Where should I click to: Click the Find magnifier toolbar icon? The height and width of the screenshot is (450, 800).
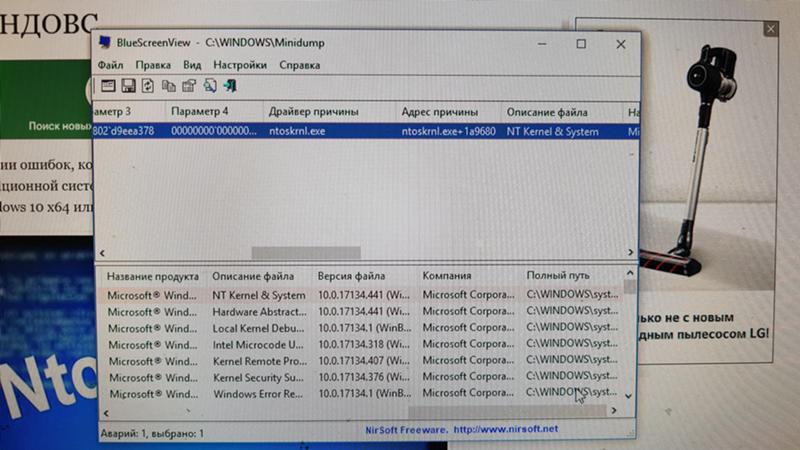210,86
